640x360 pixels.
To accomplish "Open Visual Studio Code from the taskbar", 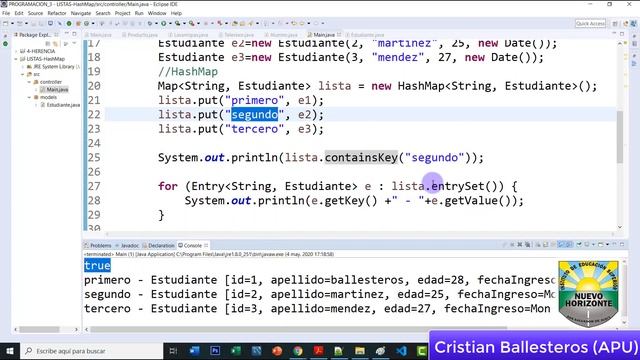I will pos(401,351).
